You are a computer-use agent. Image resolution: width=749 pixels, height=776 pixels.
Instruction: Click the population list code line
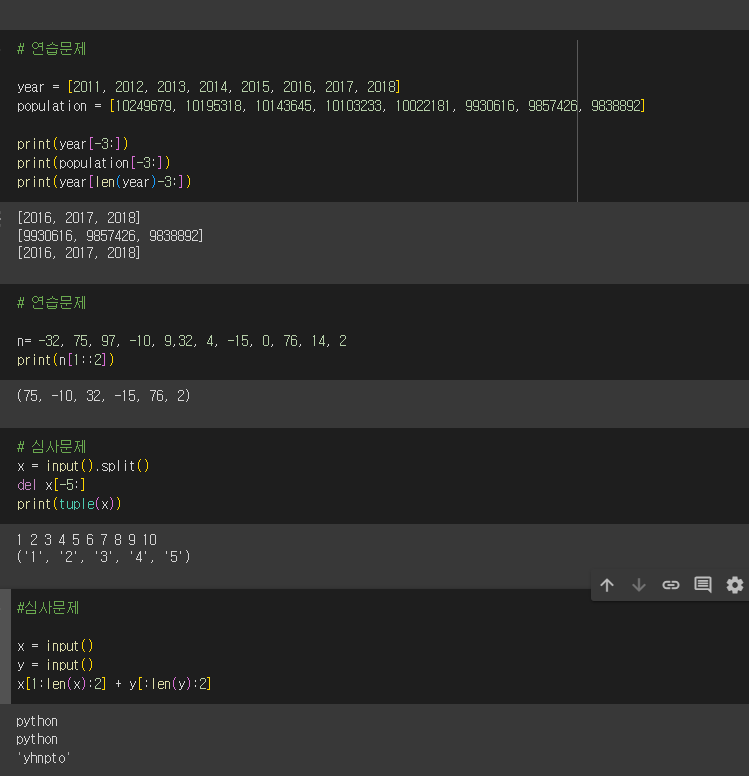click(x=331, y=106)
